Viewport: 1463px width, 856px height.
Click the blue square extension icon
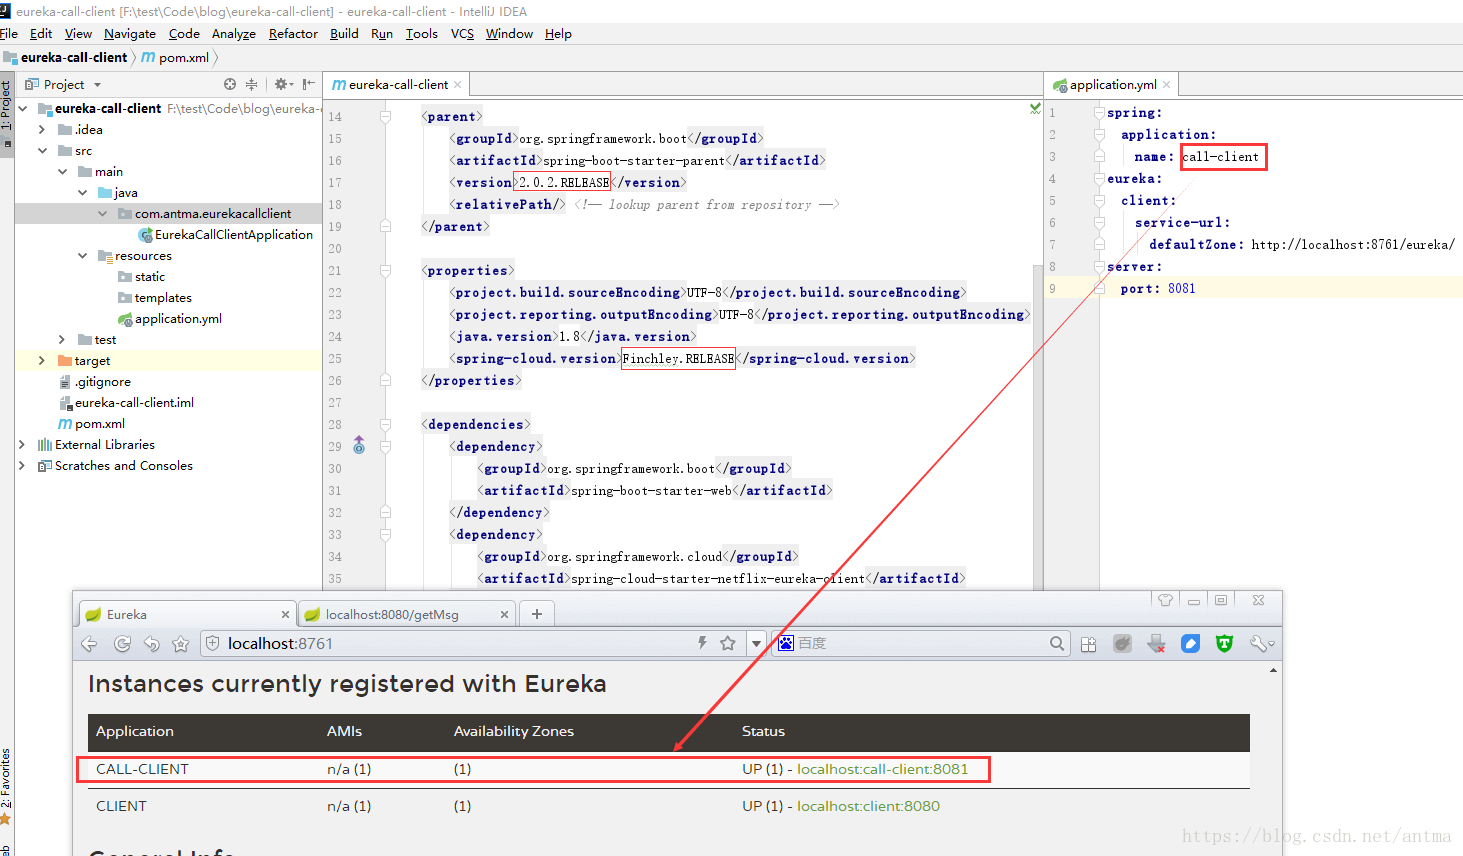(1190, 644)
